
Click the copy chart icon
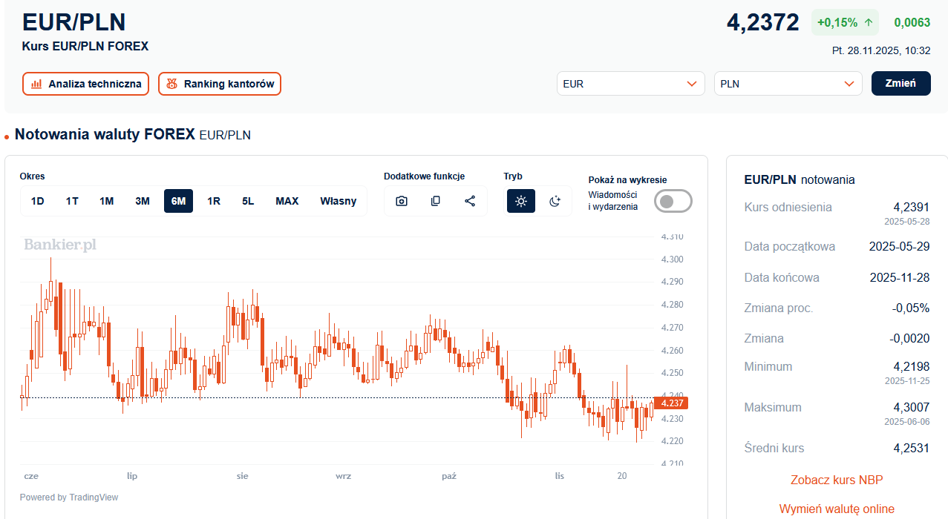coord(435,201)
